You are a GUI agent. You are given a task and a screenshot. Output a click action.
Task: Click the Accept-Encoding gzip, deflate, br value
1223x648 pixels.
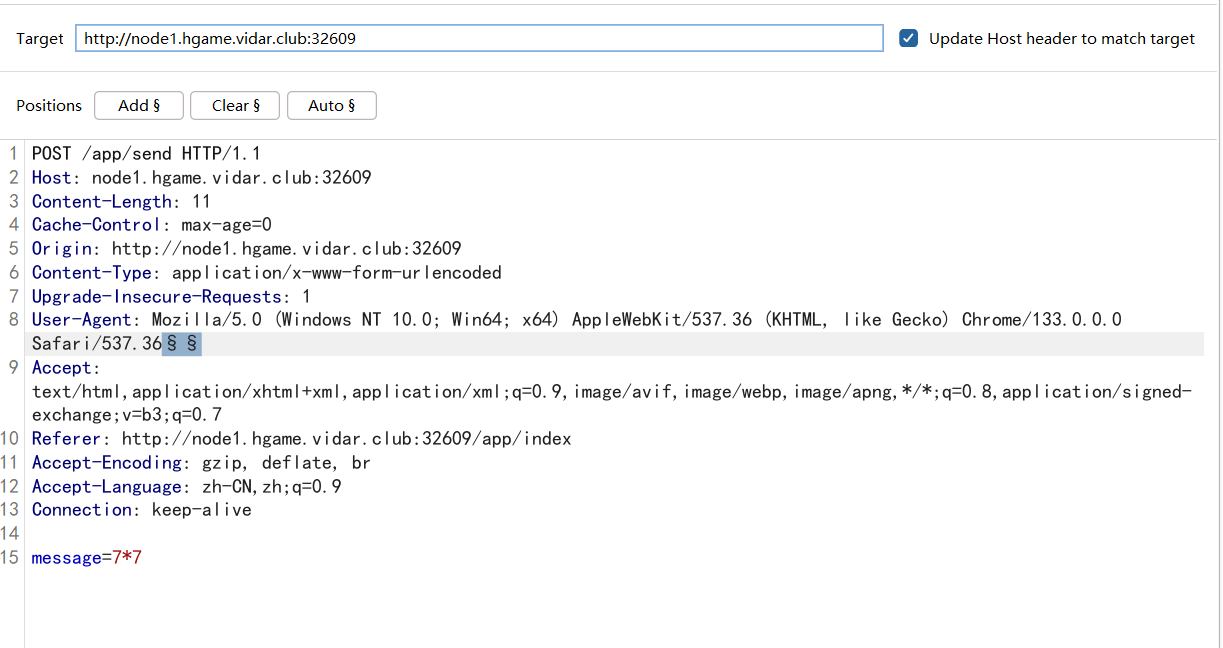click(286, 463)
